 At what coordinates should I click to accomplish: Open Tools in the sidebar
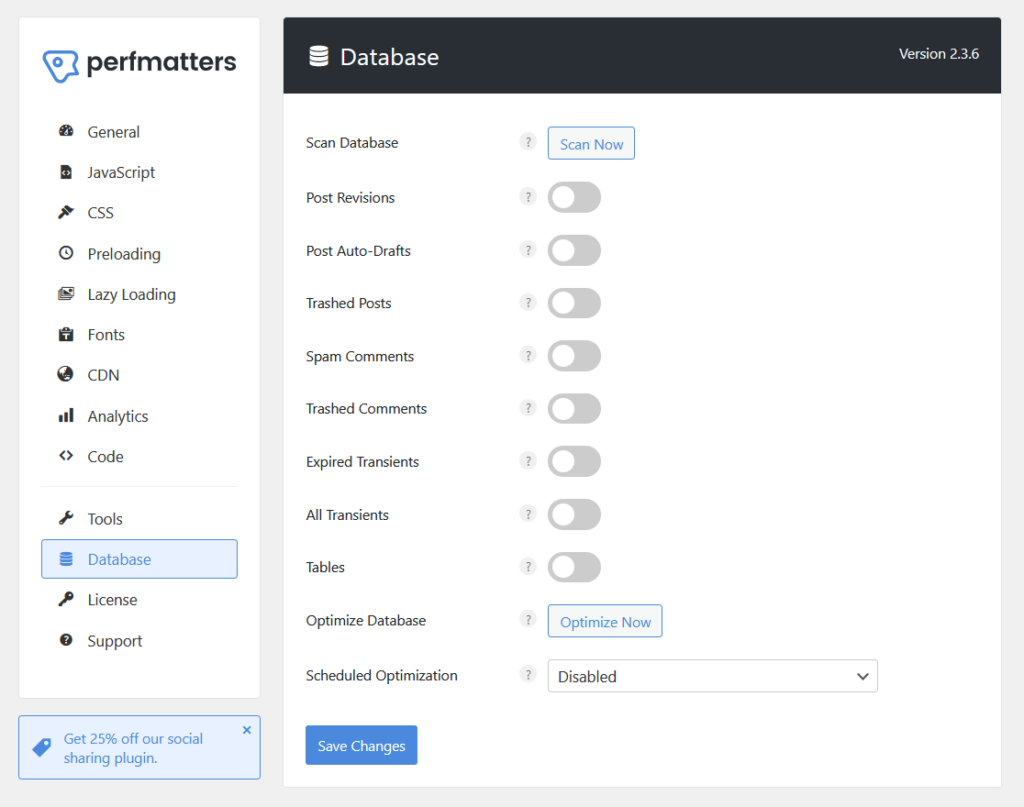pyautogui.click(x=140, y=518)
